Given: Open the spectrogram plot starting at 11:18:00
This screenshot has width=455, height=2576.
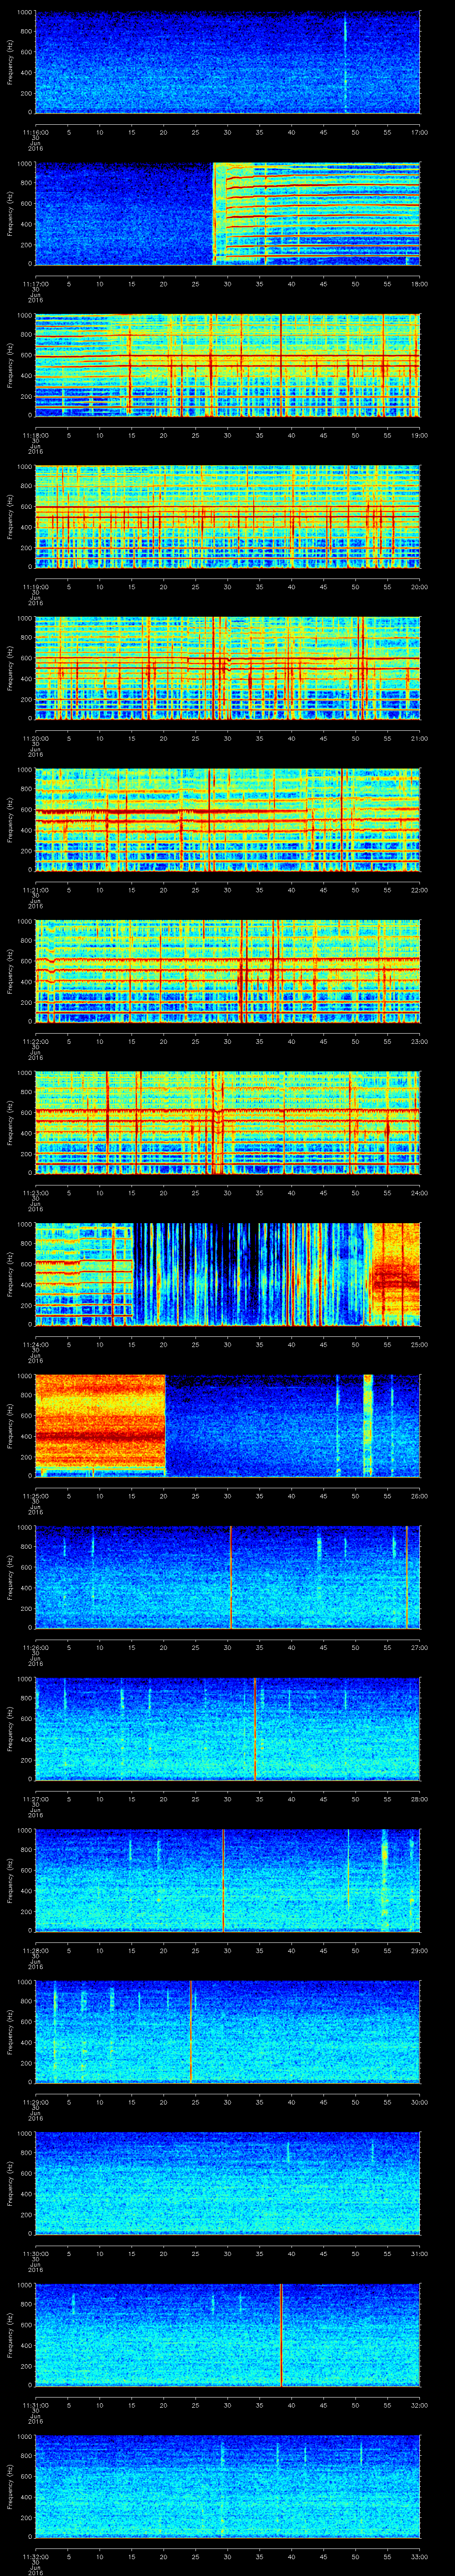Looking at the screenshot, I should 227,365.
